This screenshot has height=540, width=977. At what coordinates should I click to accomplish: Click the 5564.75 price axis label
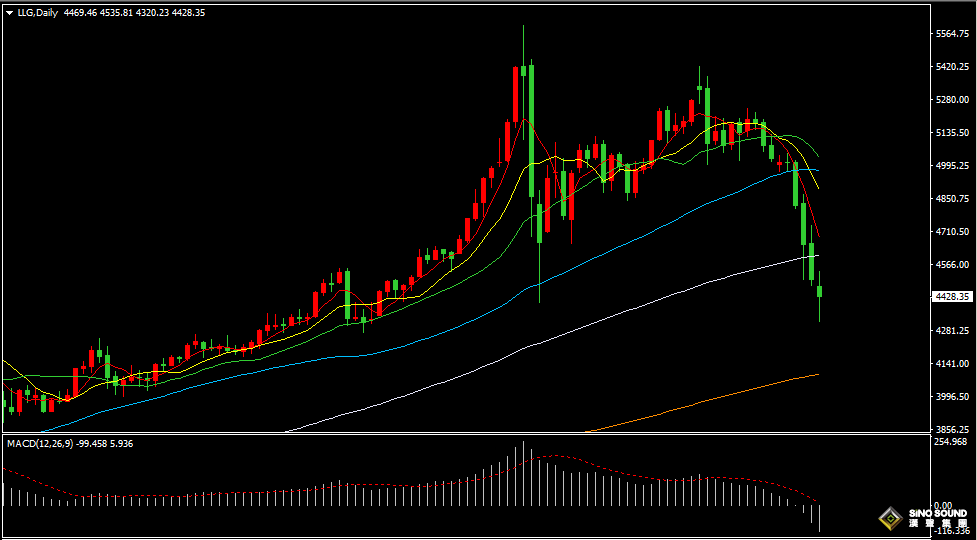point(952,34)
